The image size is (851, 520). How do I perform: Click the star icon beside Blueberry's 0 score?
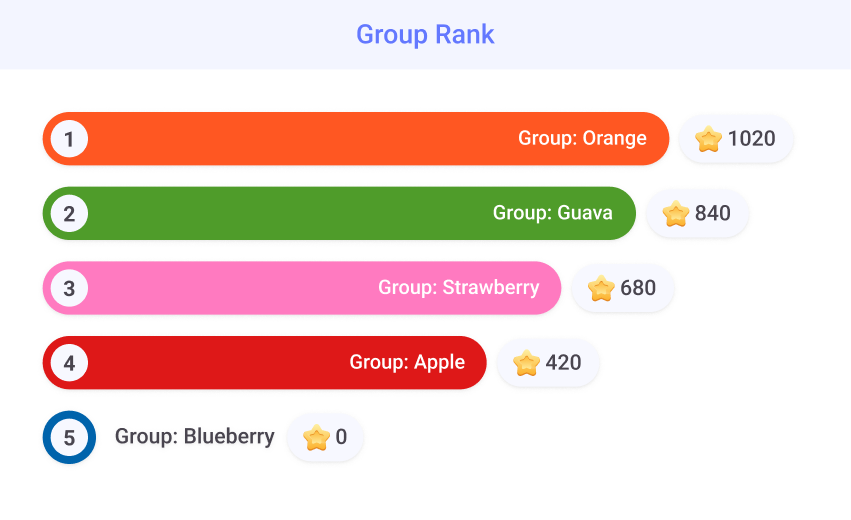click(x=316, y=437)
